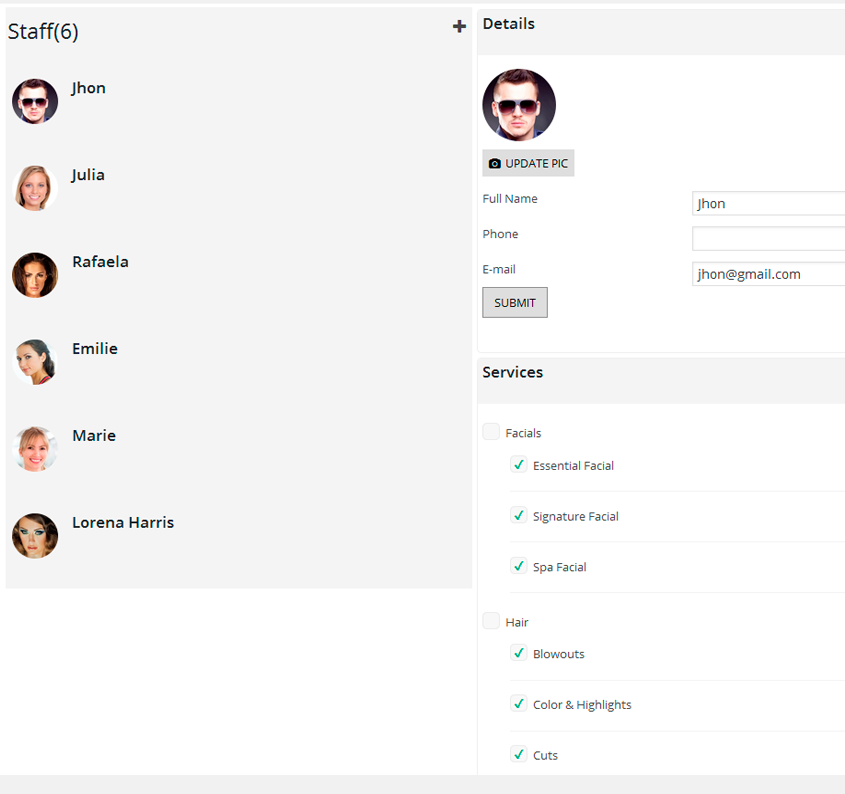Click the camera icon on Update Pic
Screen dimensions: 845x794
[x=494, y=163]
